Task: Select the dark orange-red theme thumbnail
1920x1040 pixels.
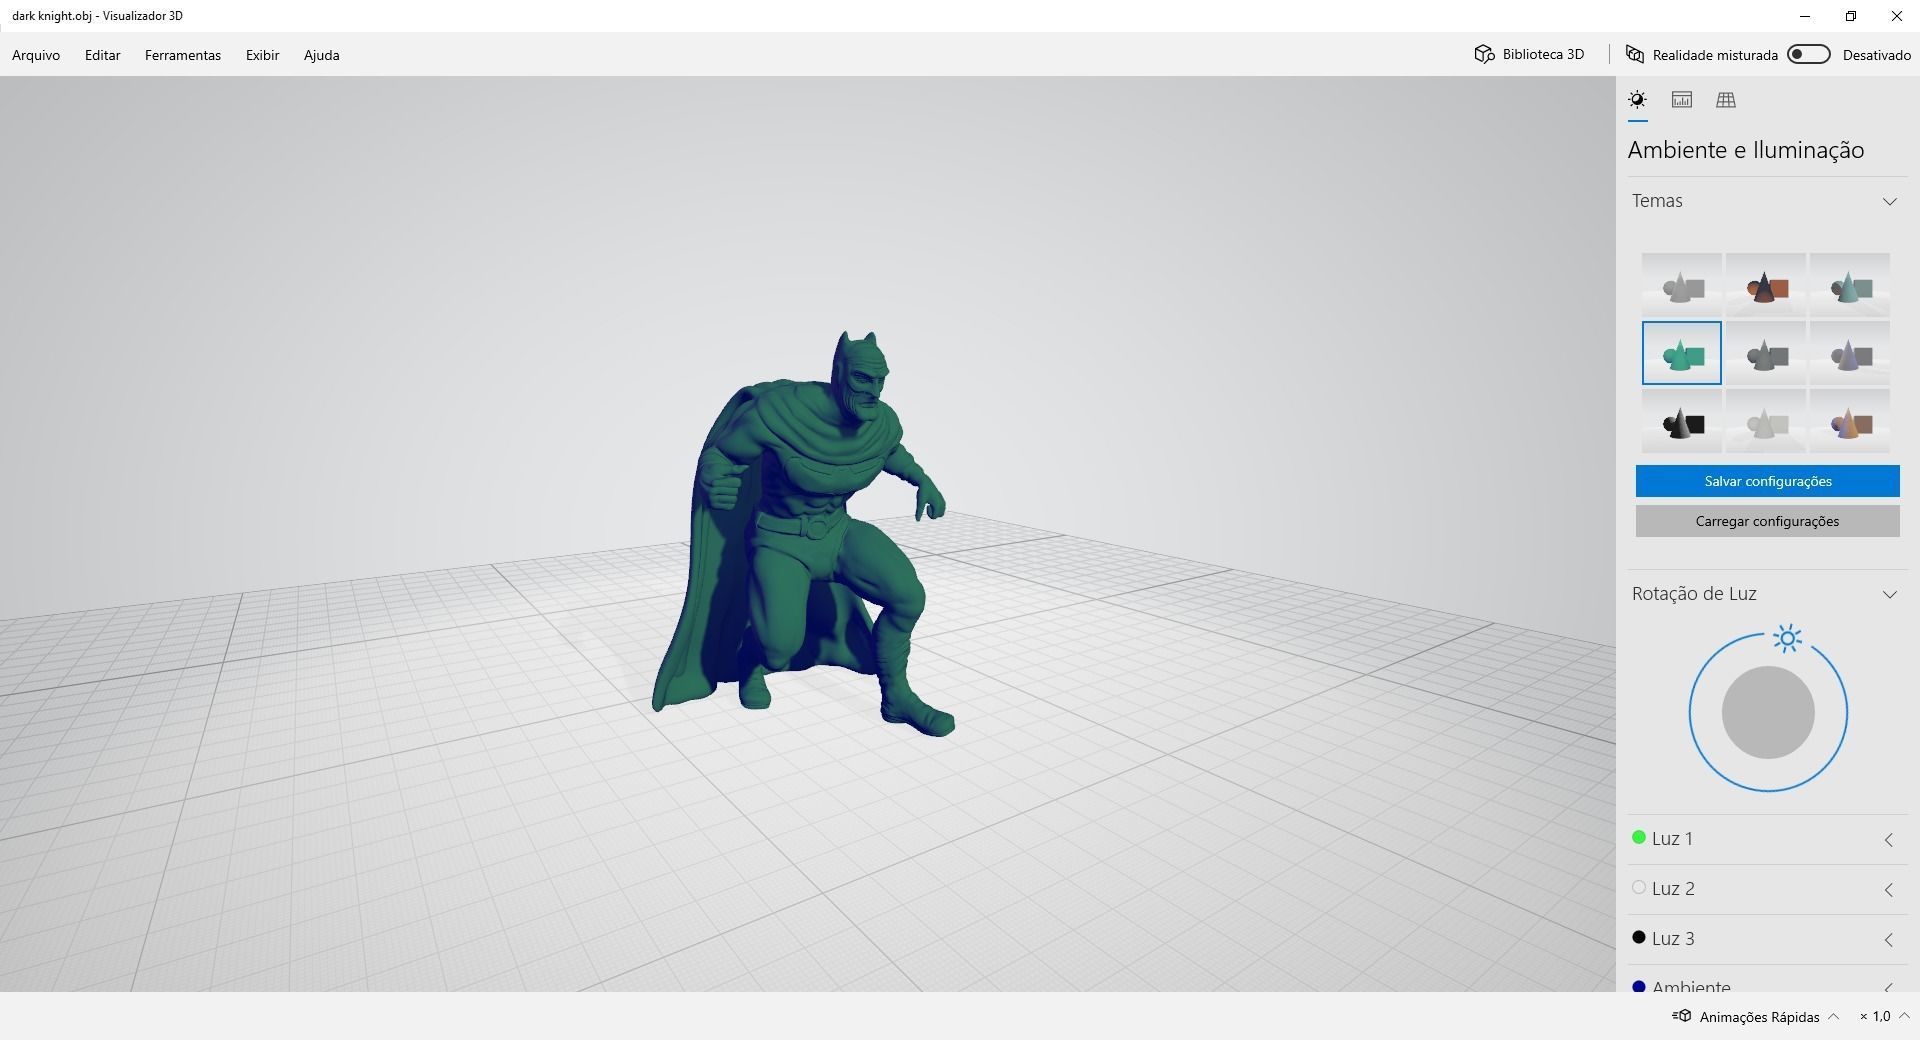Action: coord(1766,285)
